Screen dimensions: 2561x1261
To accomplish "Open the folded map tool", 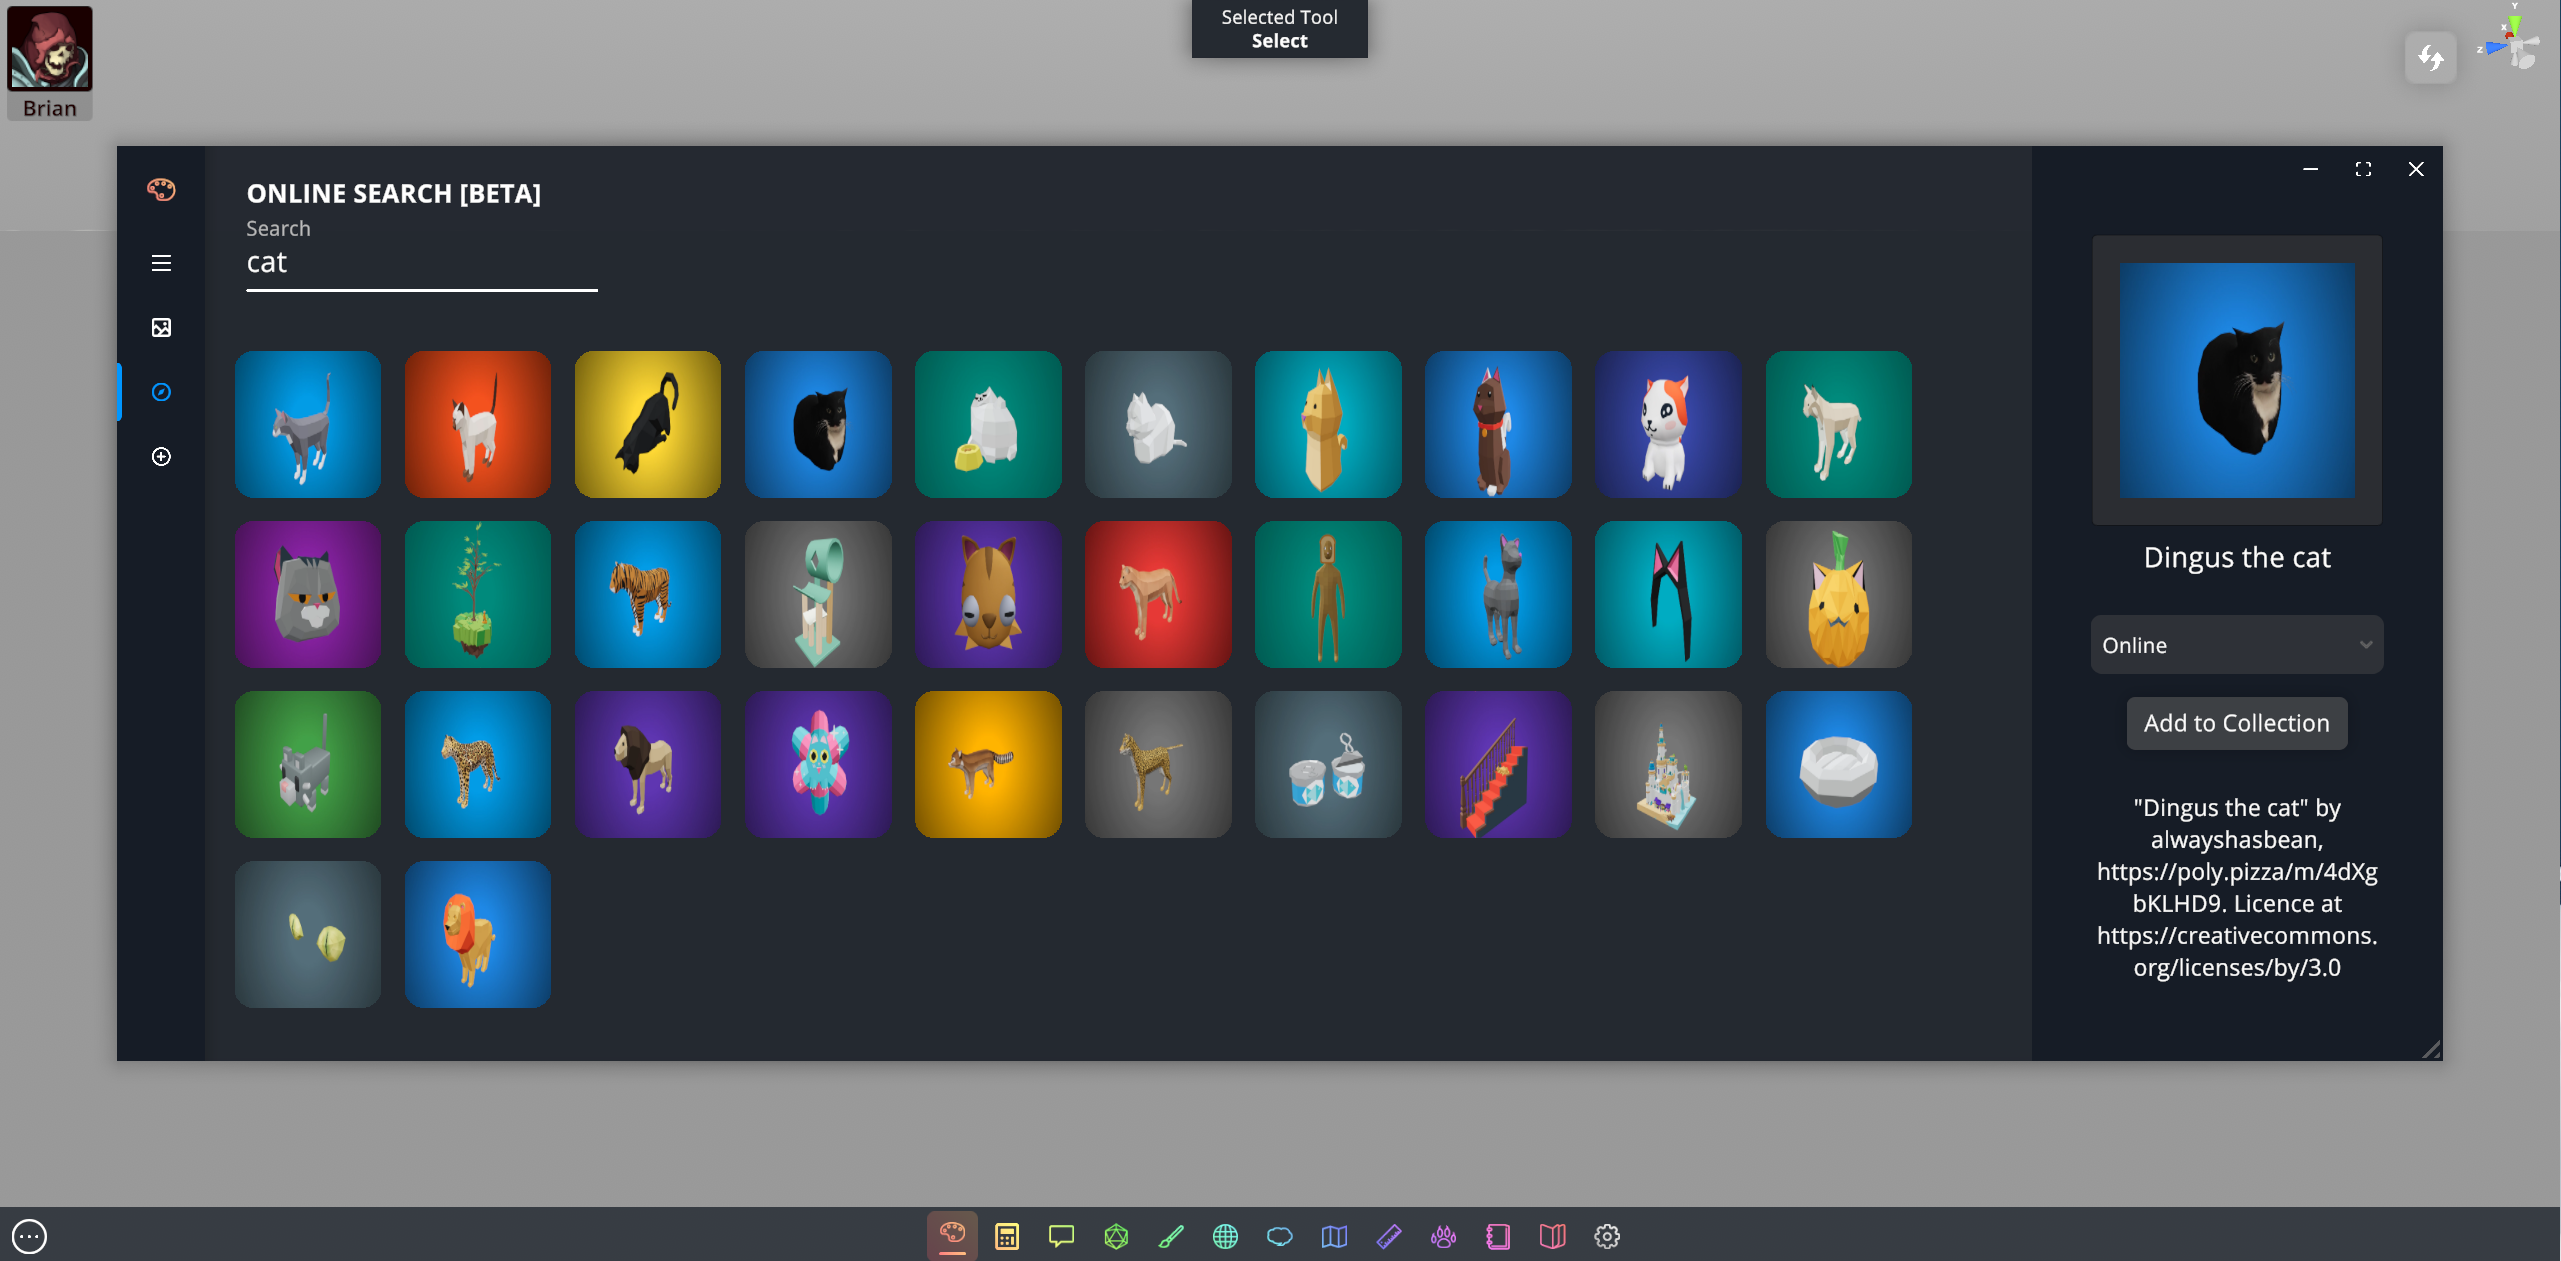I will click(1334, 1236).
